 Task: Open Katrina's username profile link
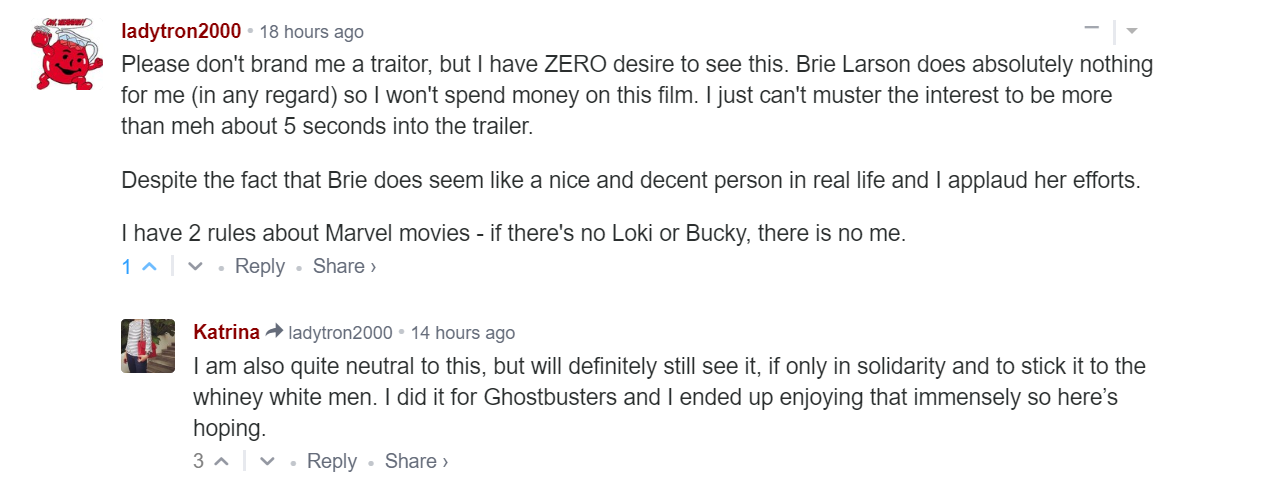[227, 332]
